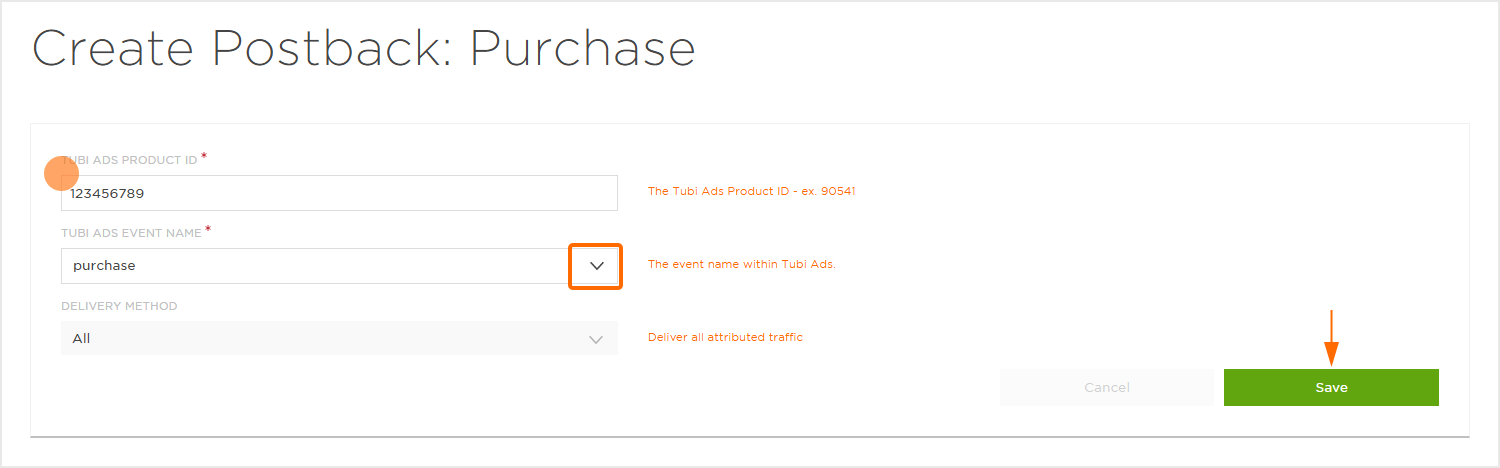Image resolution: width=1500 pixels, height=468 pixels.
Task: Focus the Tubi Ads Product ID field
Action: [339, 193]
